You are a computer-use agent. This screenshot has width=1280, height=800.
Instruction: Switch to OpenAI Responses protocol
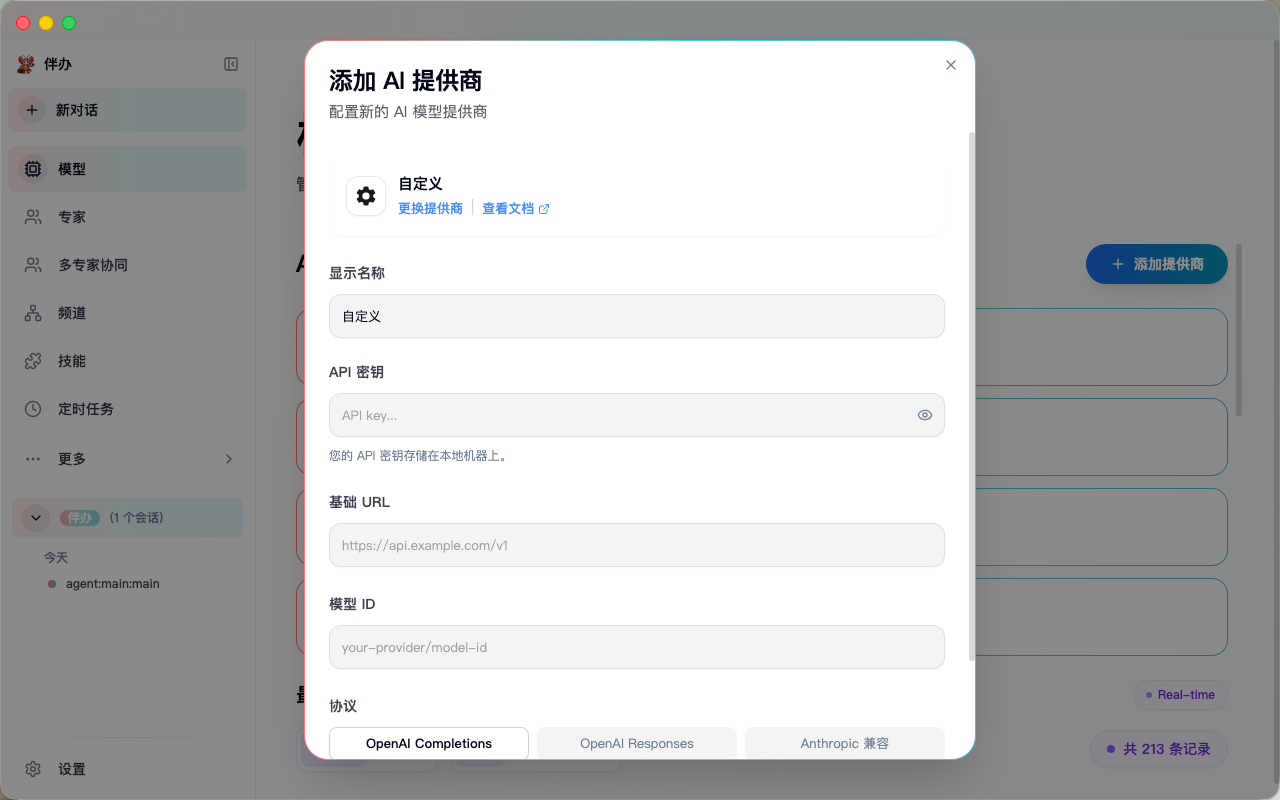(636, 743)
